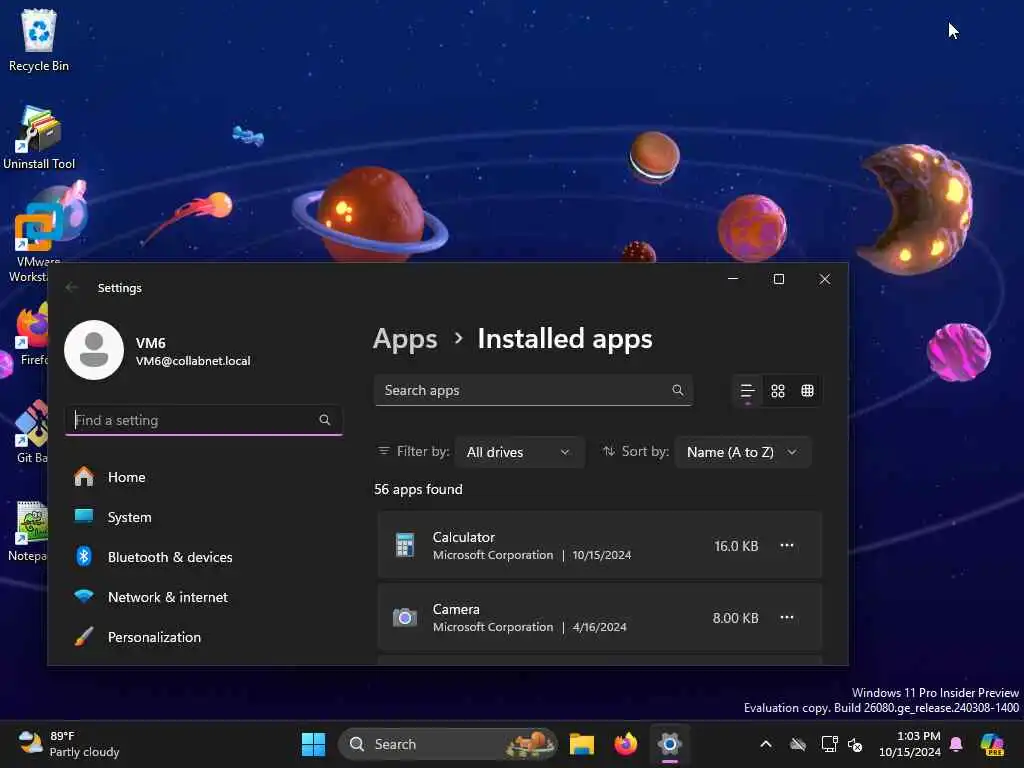The width and height of the screenshot is (1024, 768).
Task: Open Firefox desktop shortcut
Action: click(x=31, y=334)
